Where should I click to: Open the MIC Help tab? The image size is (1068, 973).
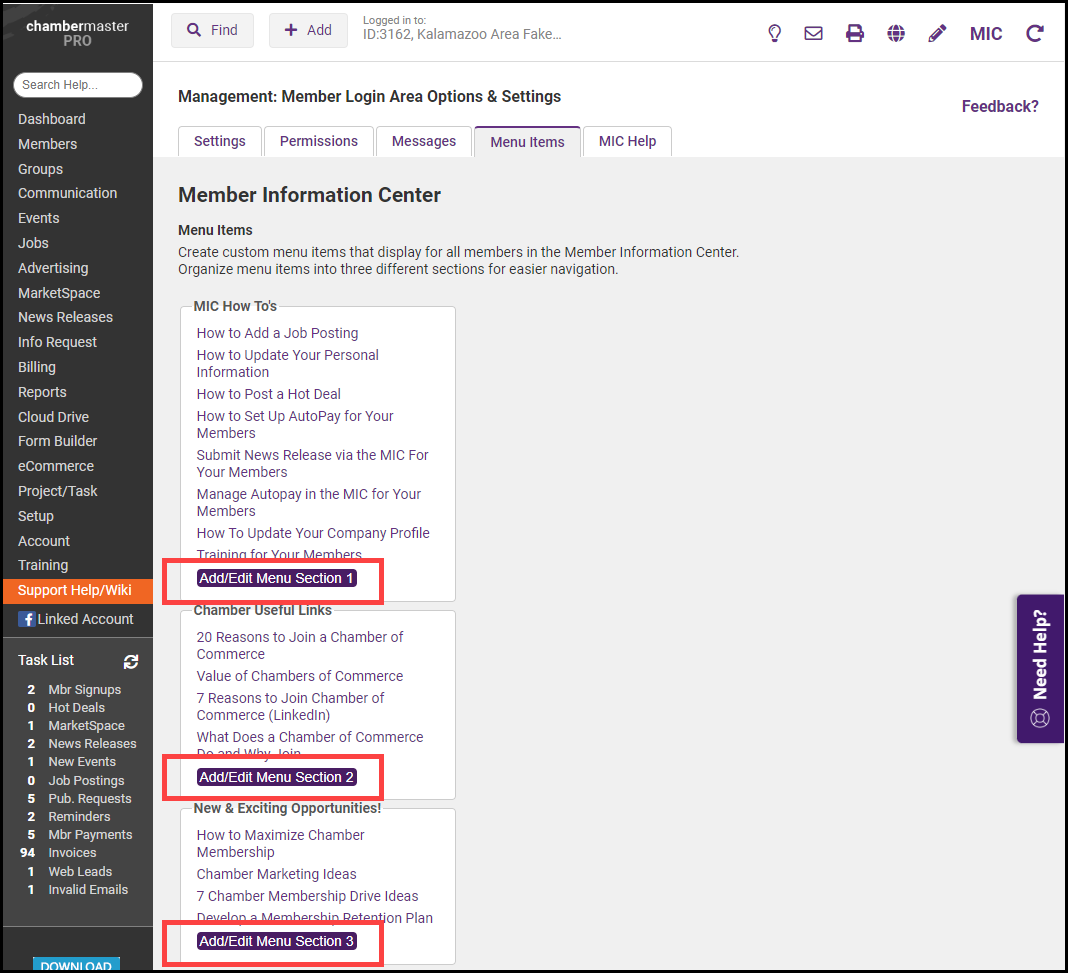[x=627, y=141]
